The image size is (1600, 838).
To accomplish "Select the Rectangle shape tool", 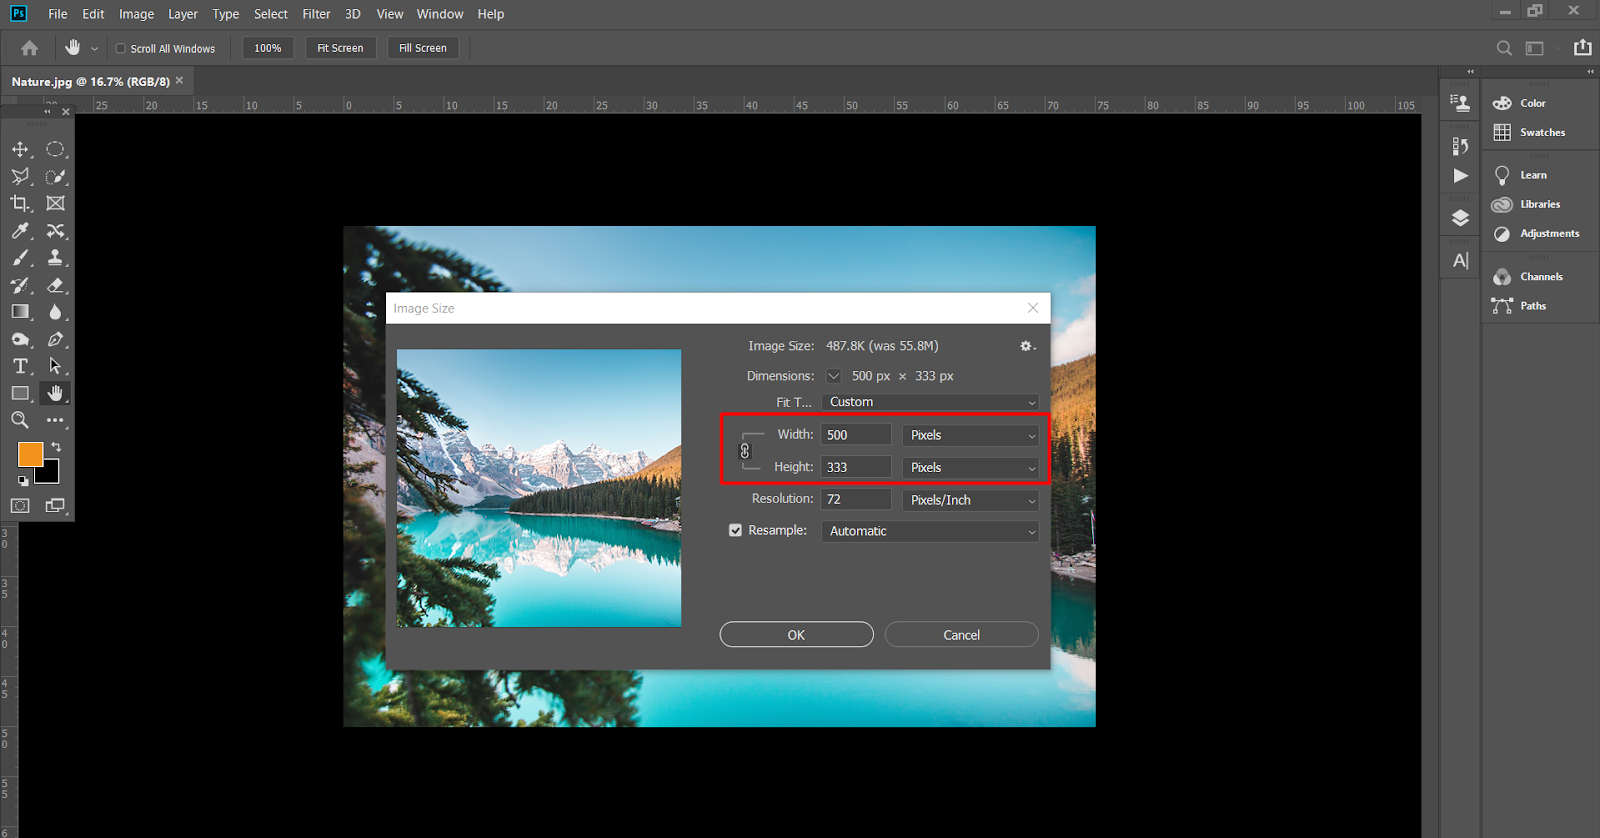I will (x=20, y=393).
